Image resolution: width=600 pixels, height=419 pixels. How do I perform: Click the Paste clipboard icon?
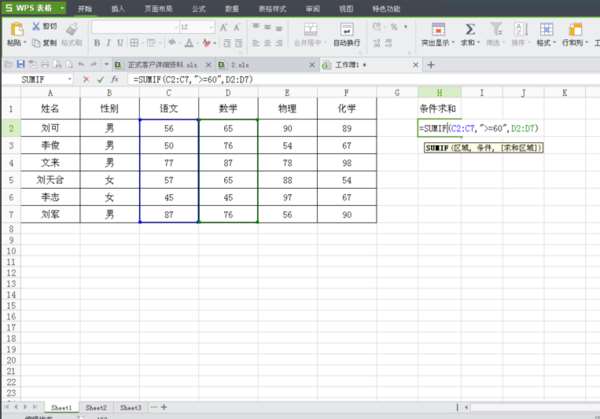coord(16,29)
